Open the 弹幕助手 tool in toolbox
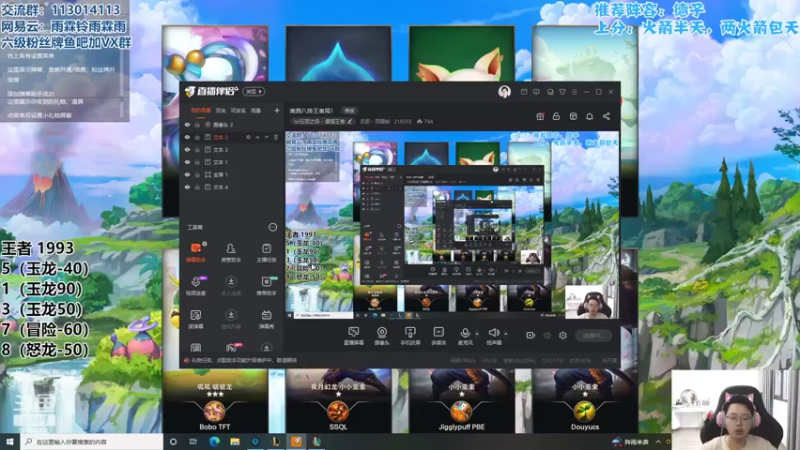 tap(195, 252)
